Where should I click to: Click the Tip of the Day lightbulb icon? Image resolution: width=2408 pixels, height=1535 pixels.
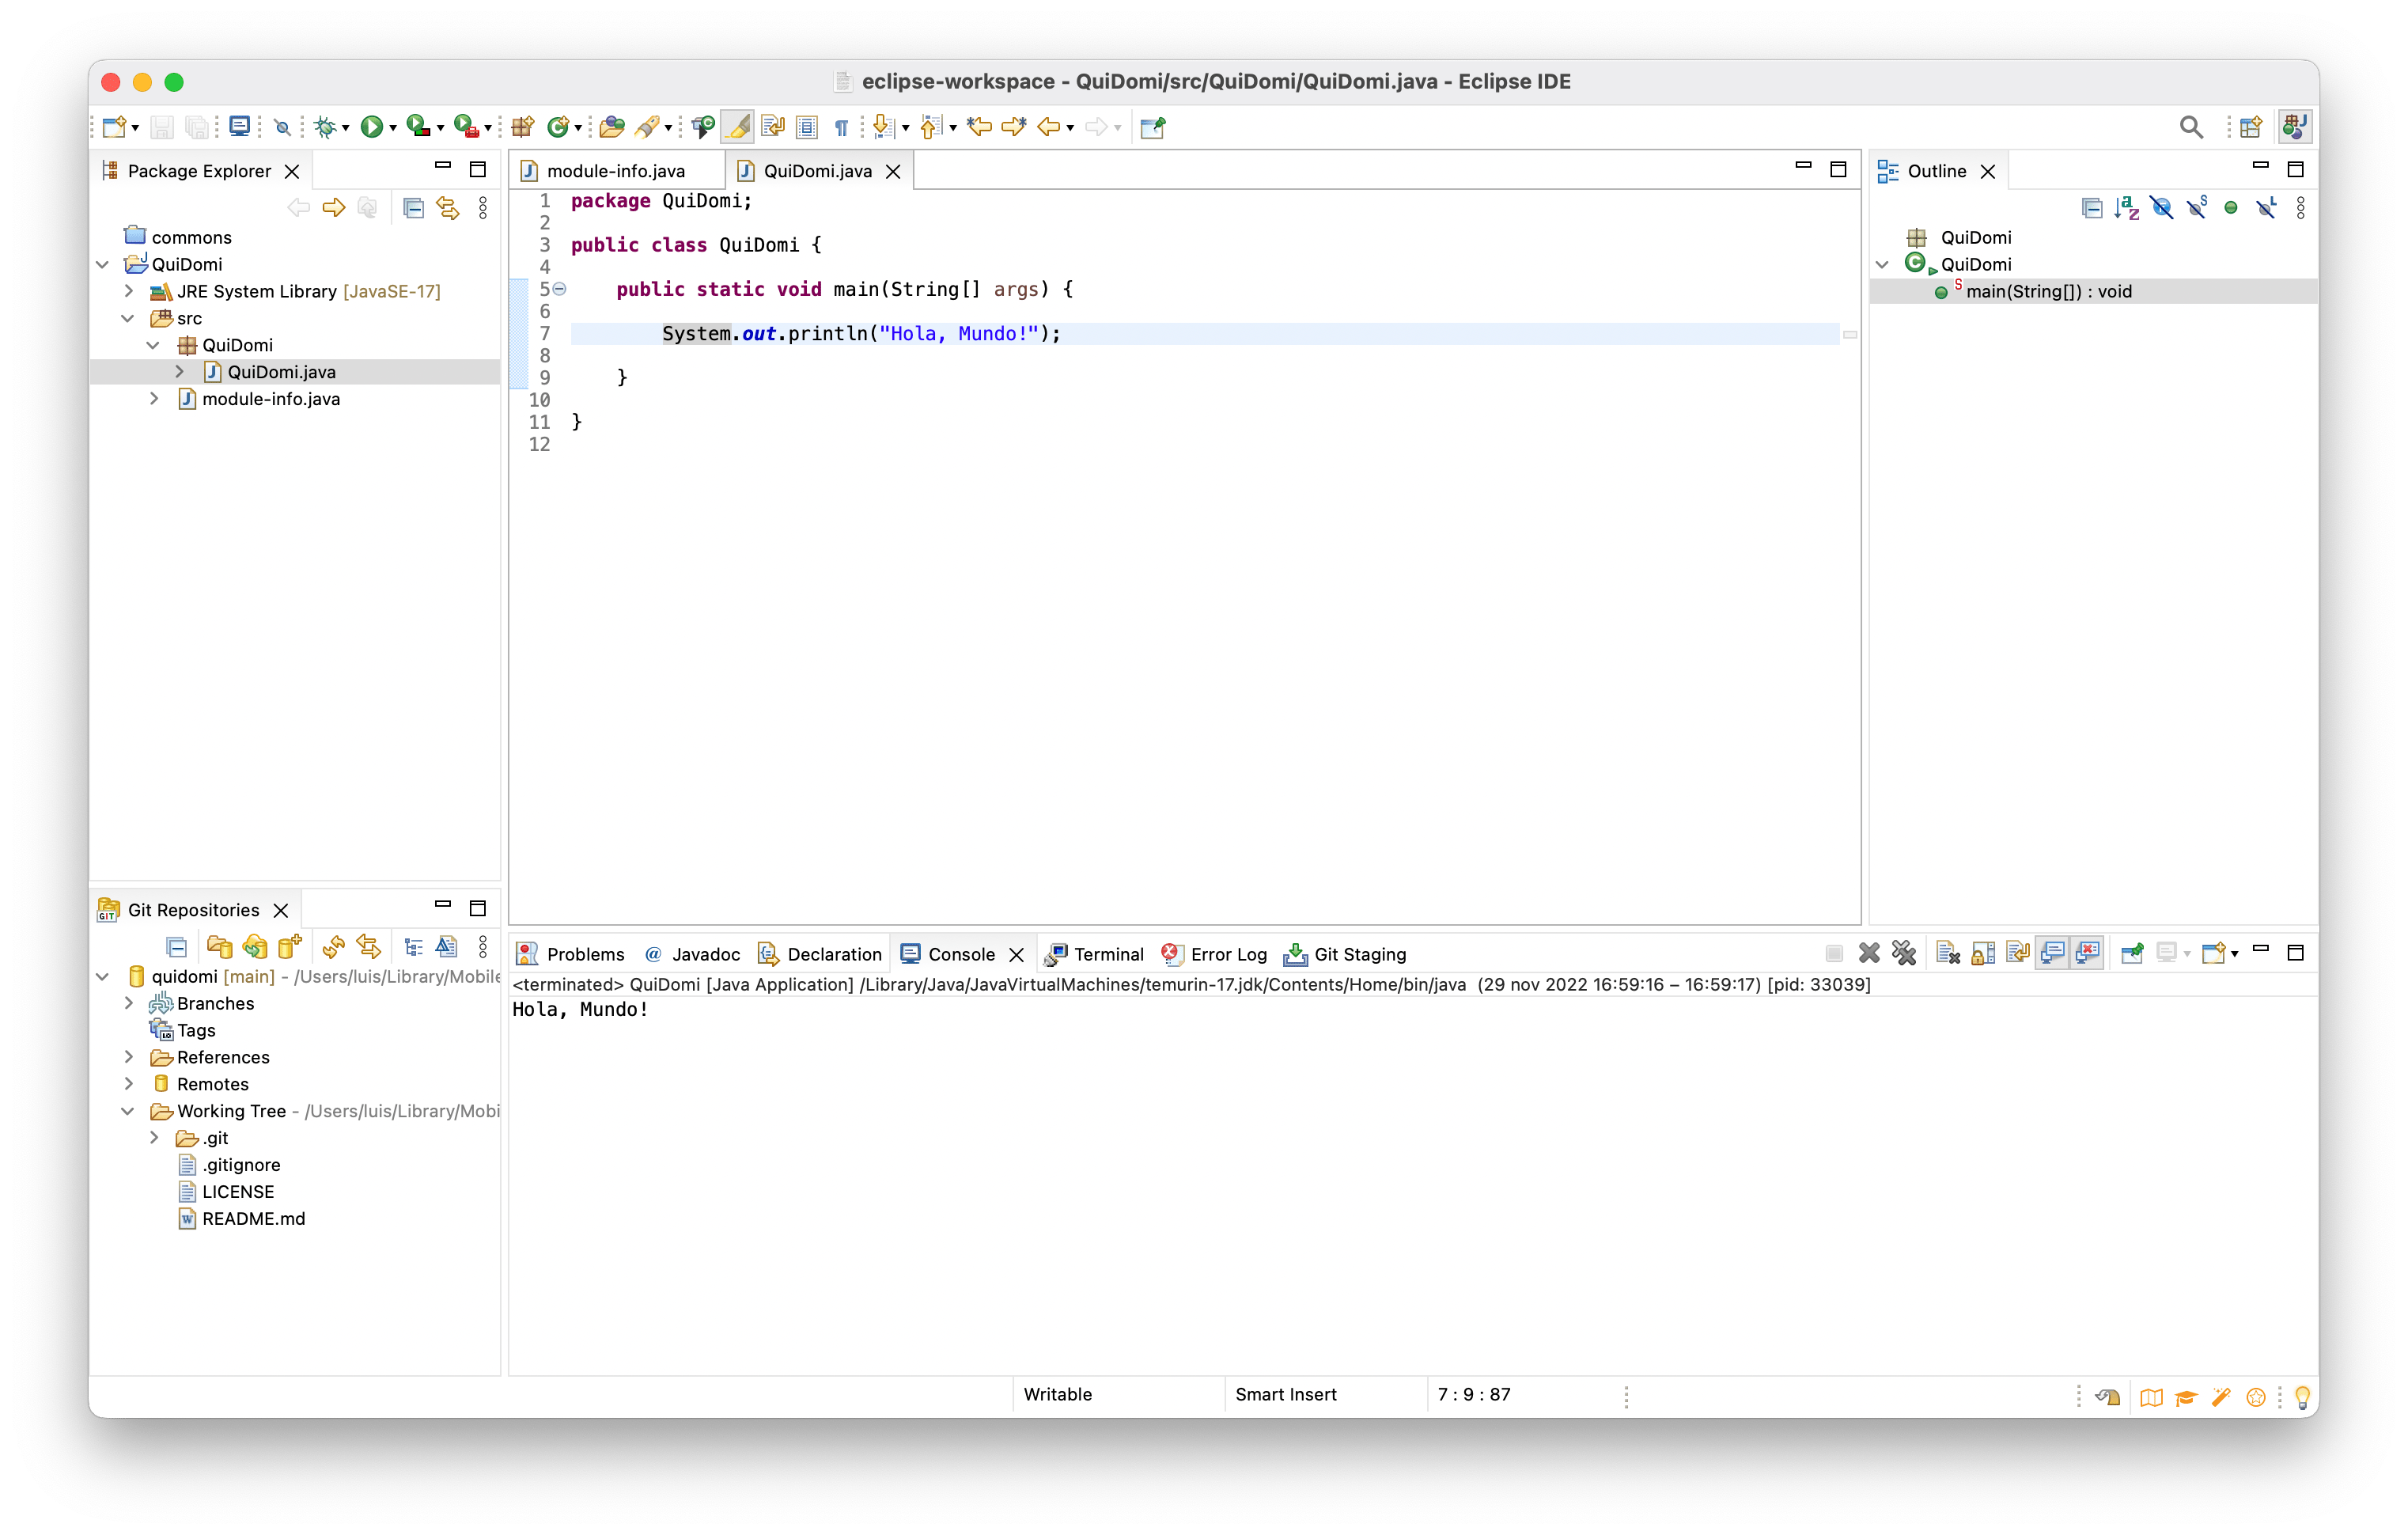(2301, 1397)
